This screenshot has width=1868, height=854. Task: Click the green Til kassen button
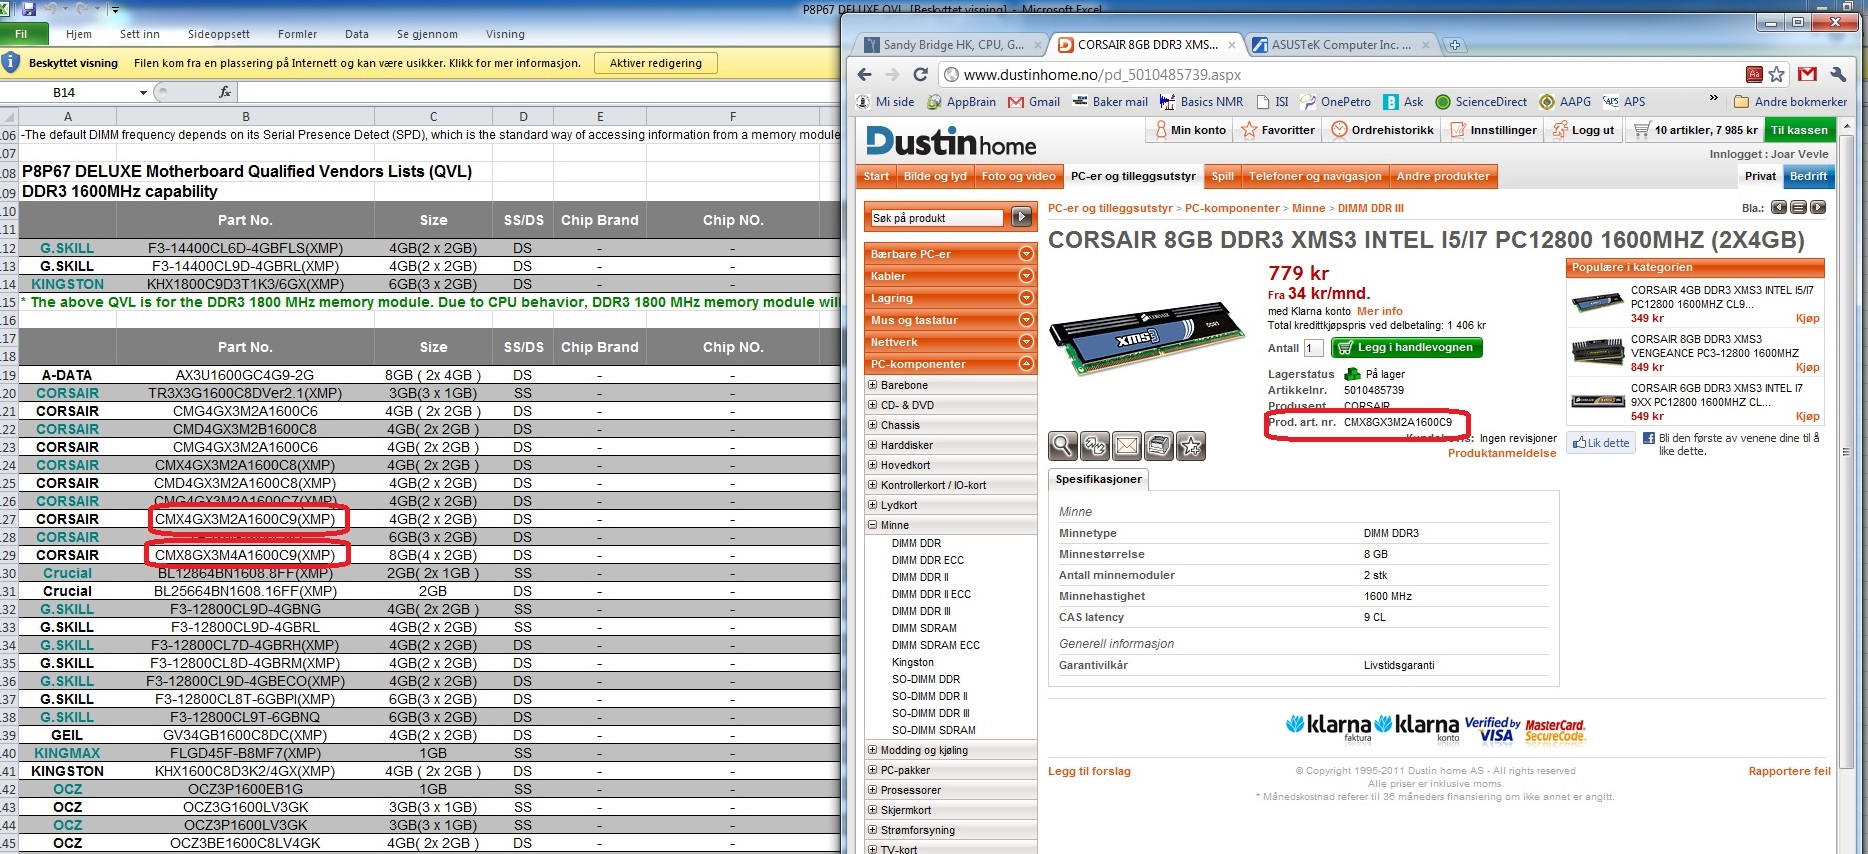click(1799, 130)
